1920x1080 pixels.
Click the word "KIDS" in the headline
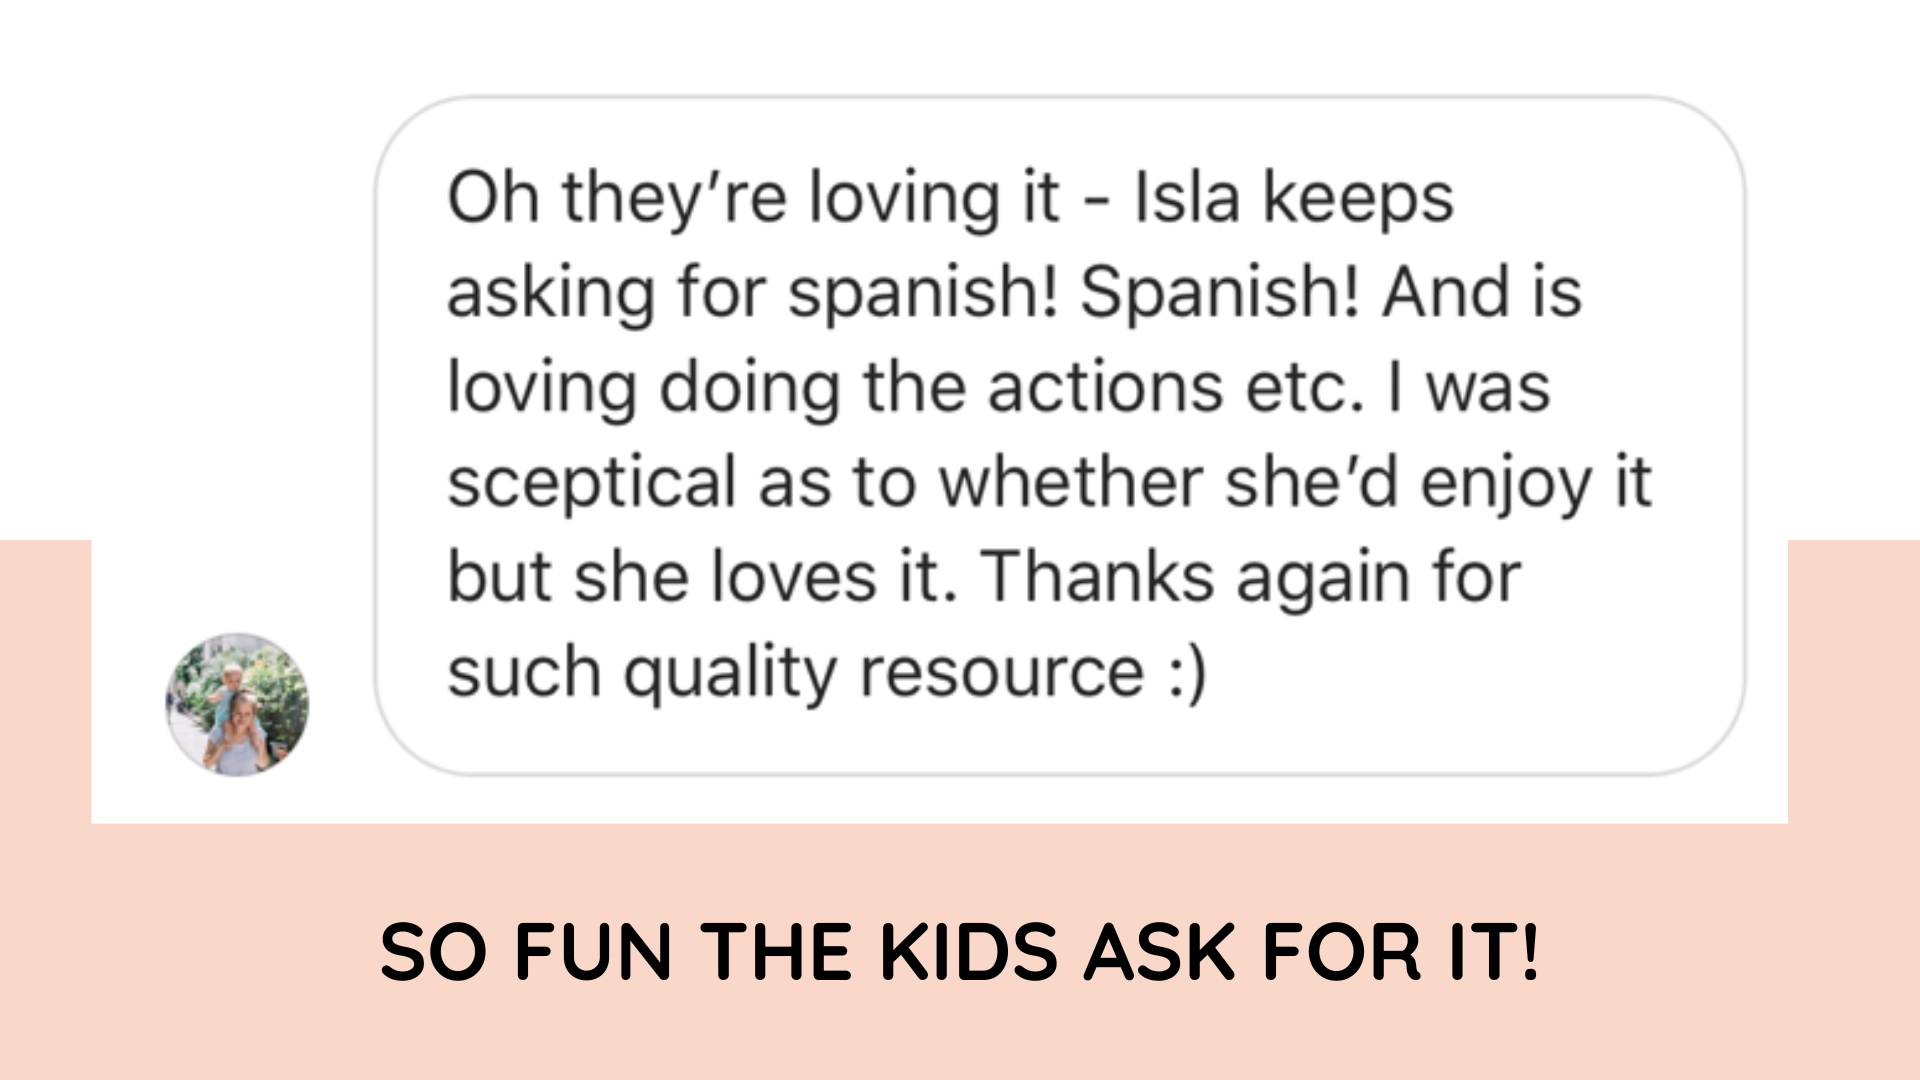tap(969, 951)
